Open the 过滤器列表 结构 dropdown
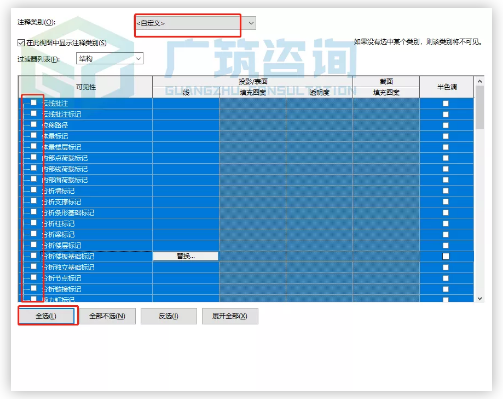The width and height of the screenshot is (503, 399). [x=110, y=59]
